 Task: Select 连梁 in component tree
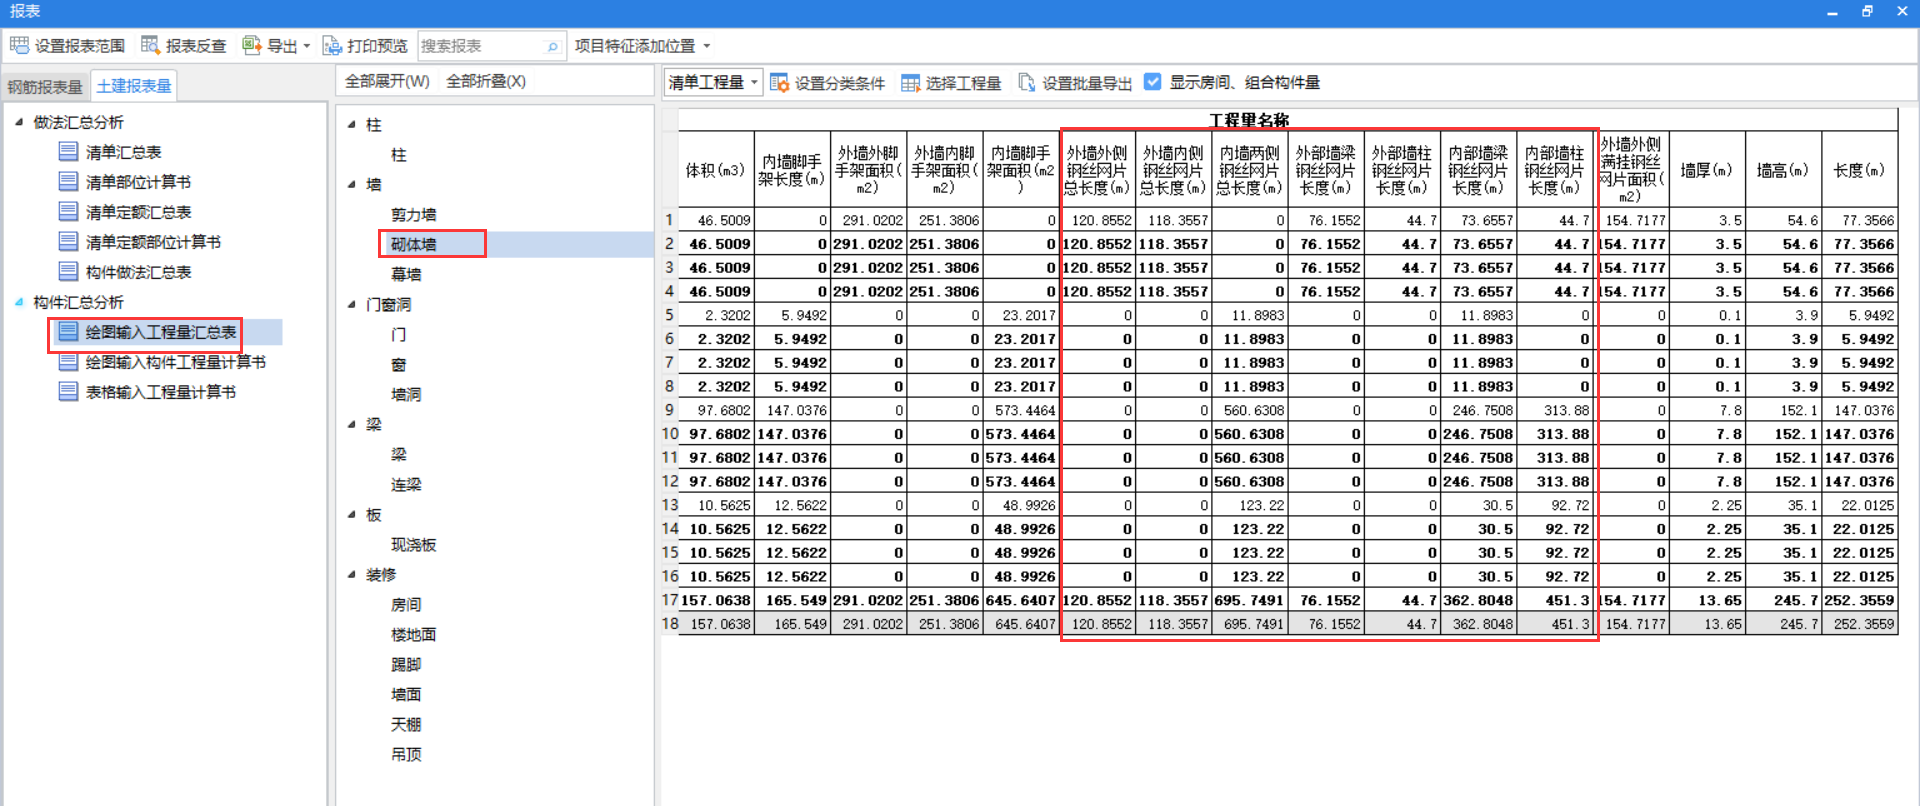click(x=406, y=485)
